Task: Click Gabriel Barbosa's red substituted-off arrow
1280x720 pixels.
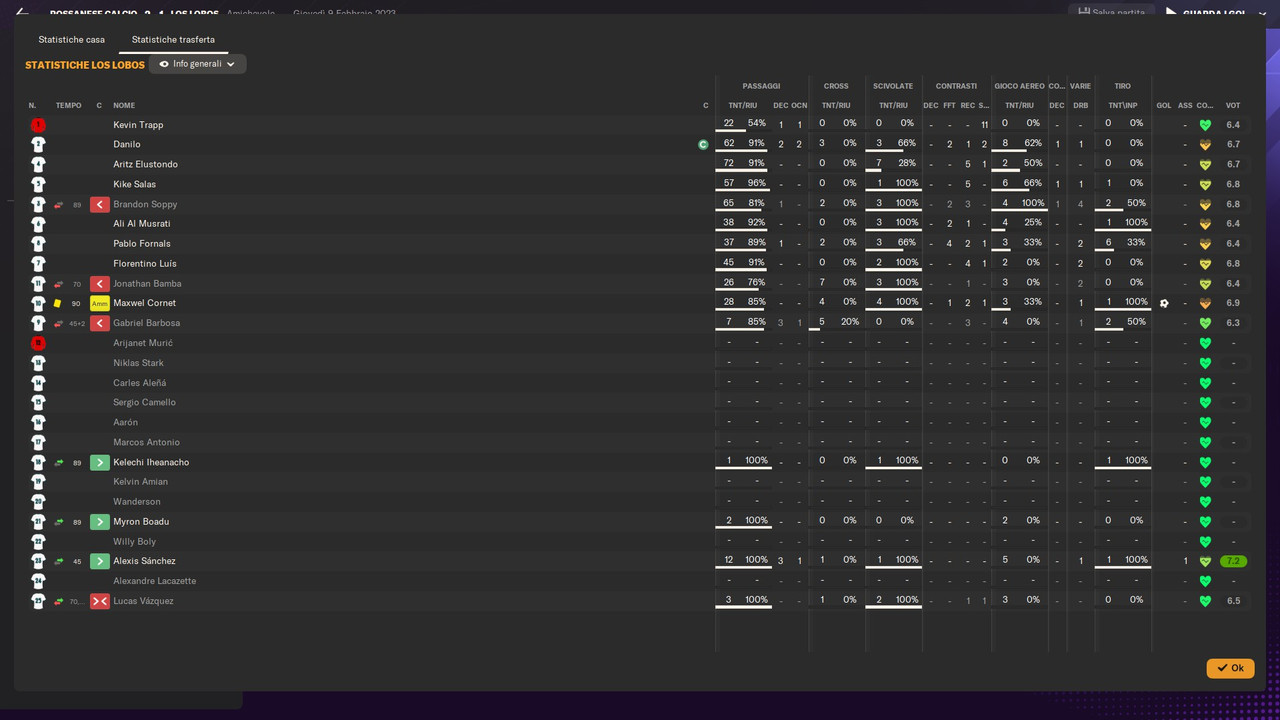Action: [x=99, y=323]
